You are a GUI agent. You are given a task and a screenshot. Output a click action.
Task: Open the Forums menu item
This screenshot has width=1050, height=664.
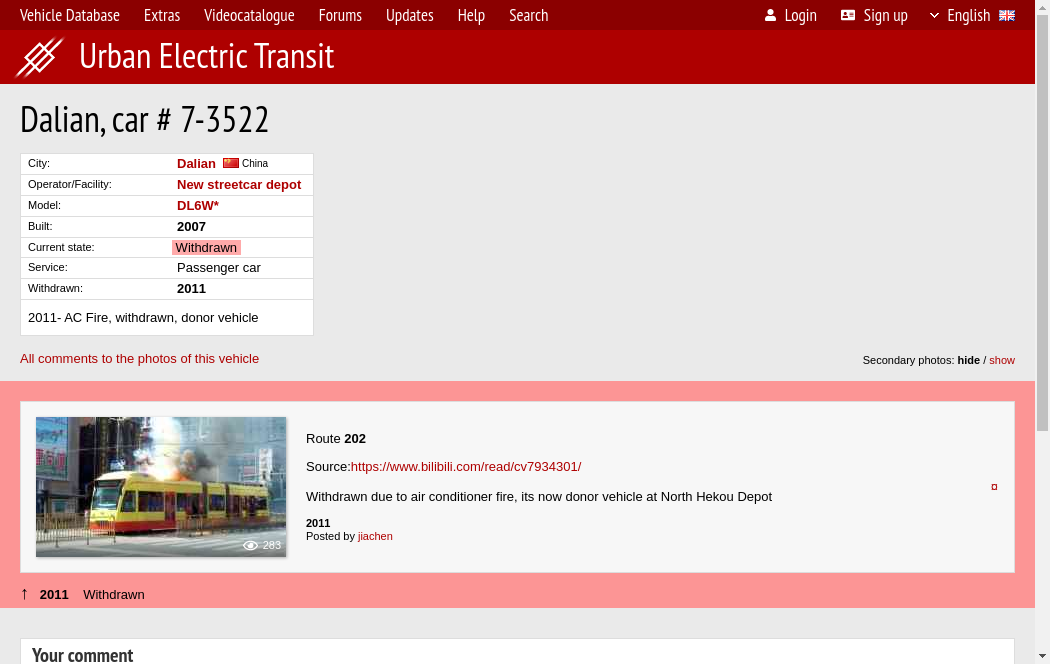tap(340, 15)
